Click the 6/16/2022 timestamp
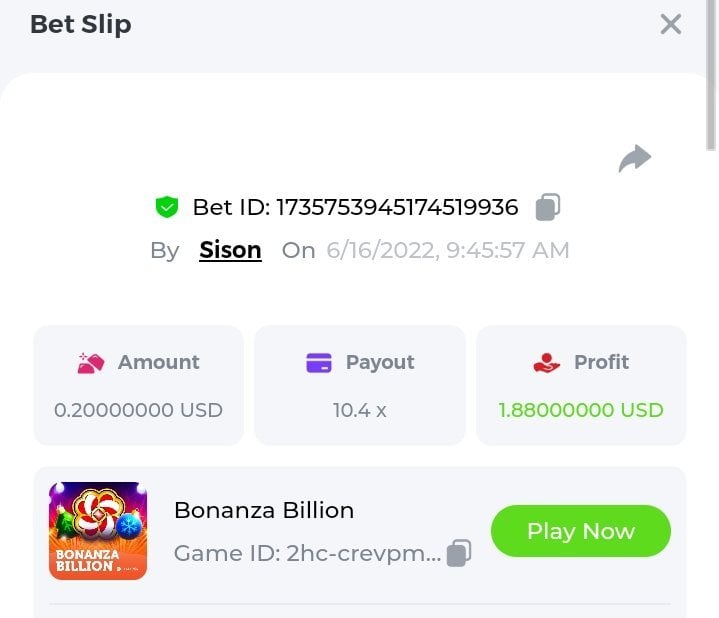The width and height of the screenshot is (719, 618). [447, 250]
